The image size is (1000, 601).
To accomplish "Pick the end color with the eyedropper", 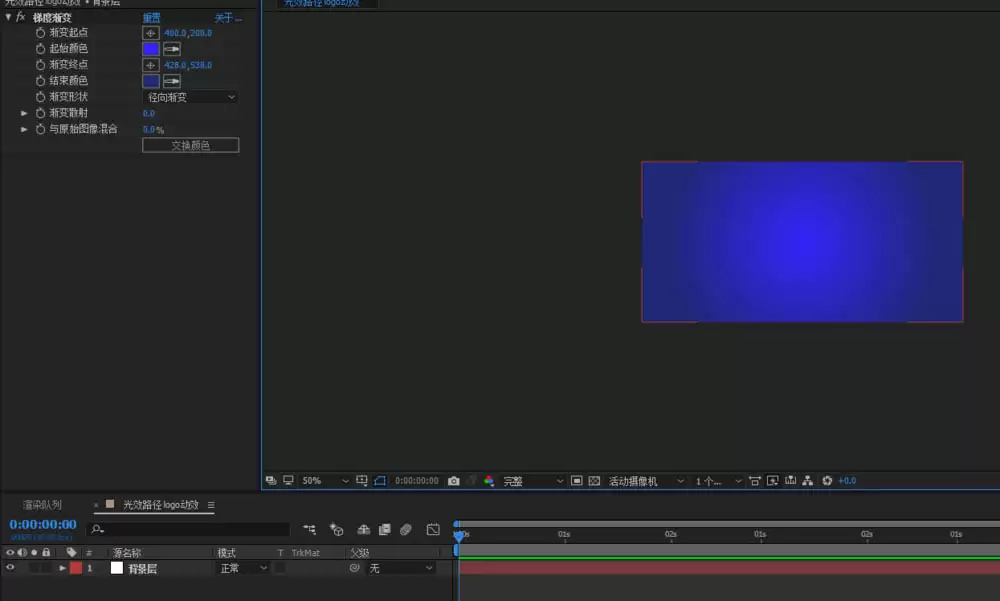I will (x=172, y=81).
